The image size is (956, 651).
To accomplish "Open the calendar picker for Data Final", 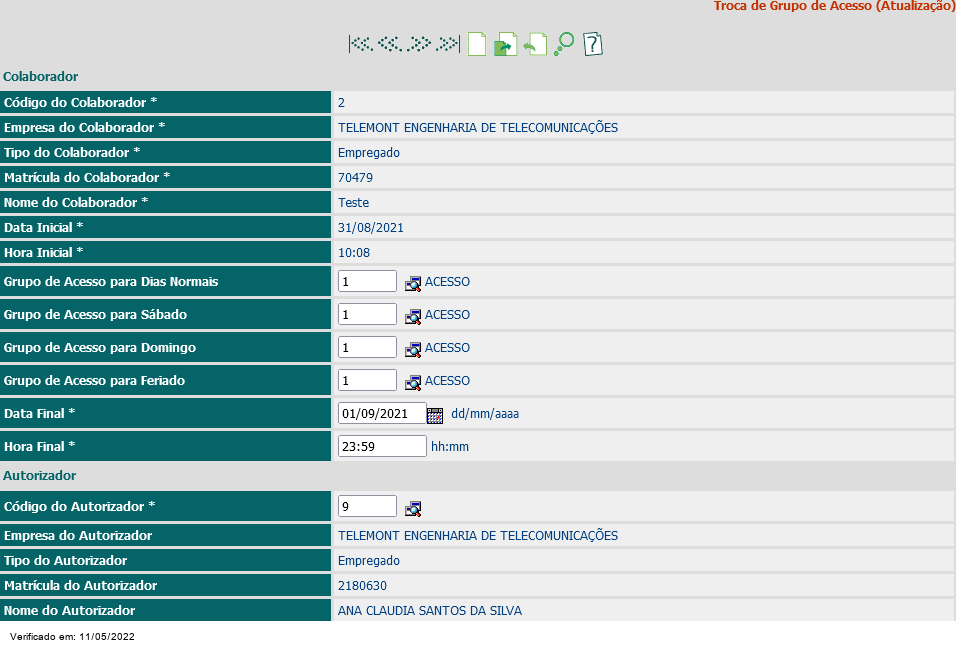I will 435,415.
